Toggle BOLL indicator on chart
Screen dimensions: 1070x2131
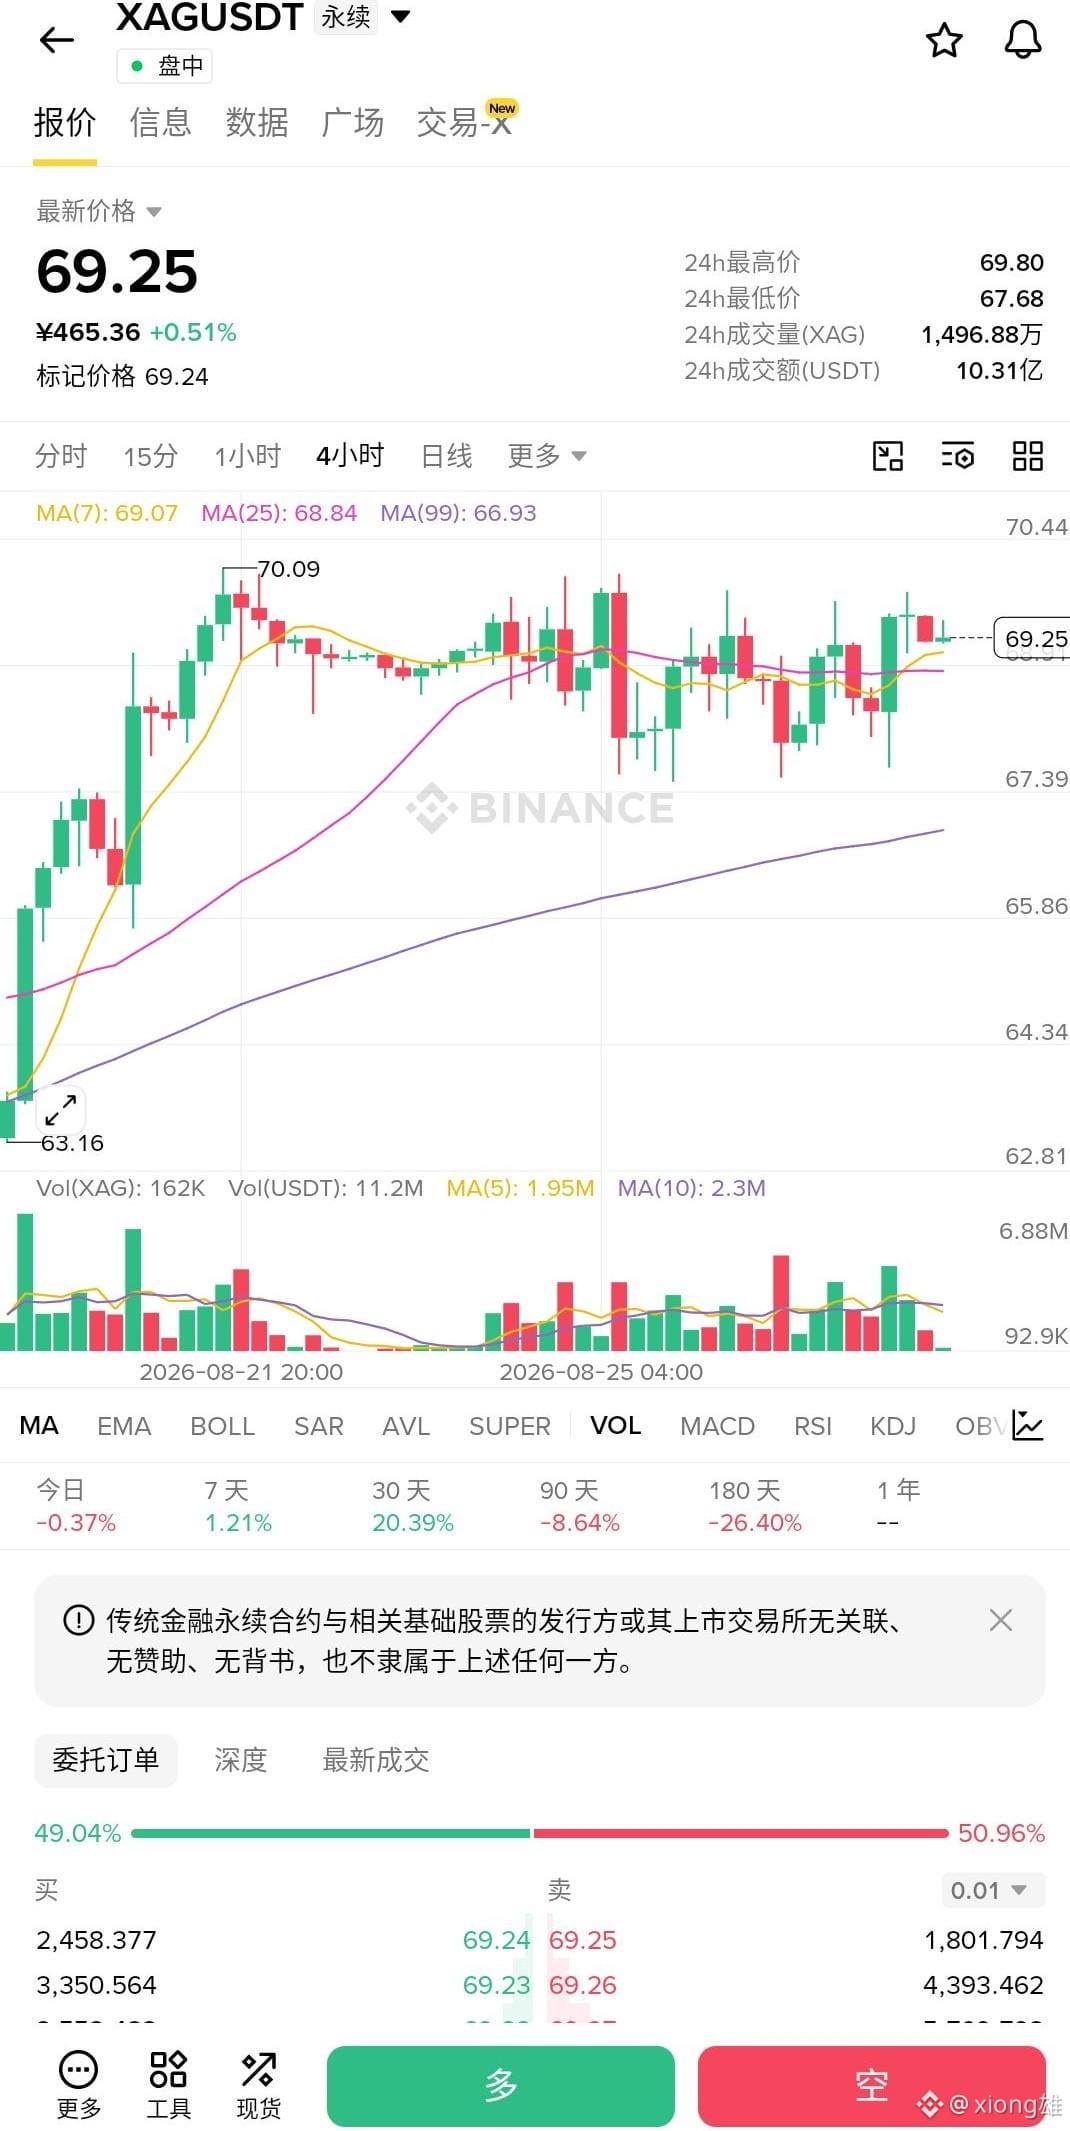click(x=222, y=1425)
